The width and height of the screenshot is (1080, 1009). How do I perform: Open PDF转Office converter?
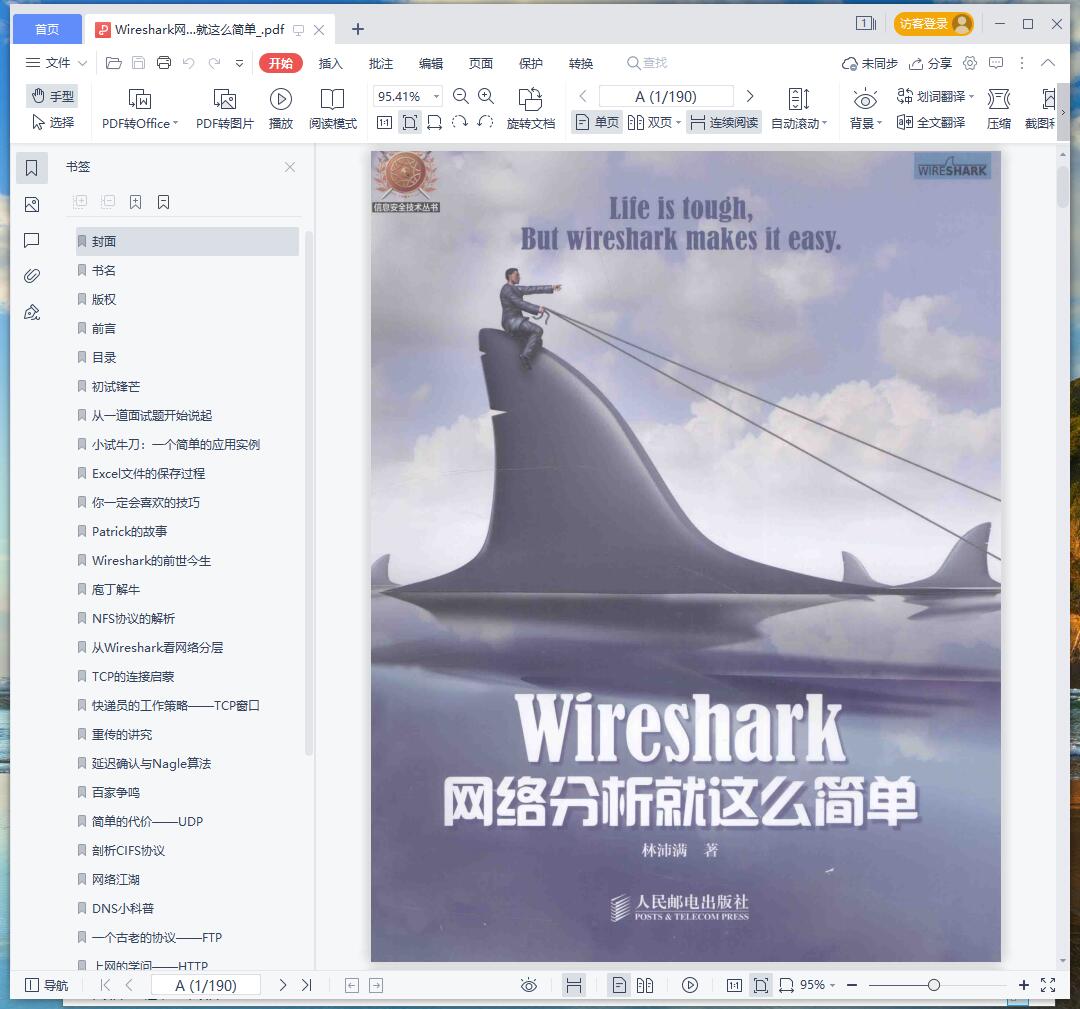tap(140, 110)
